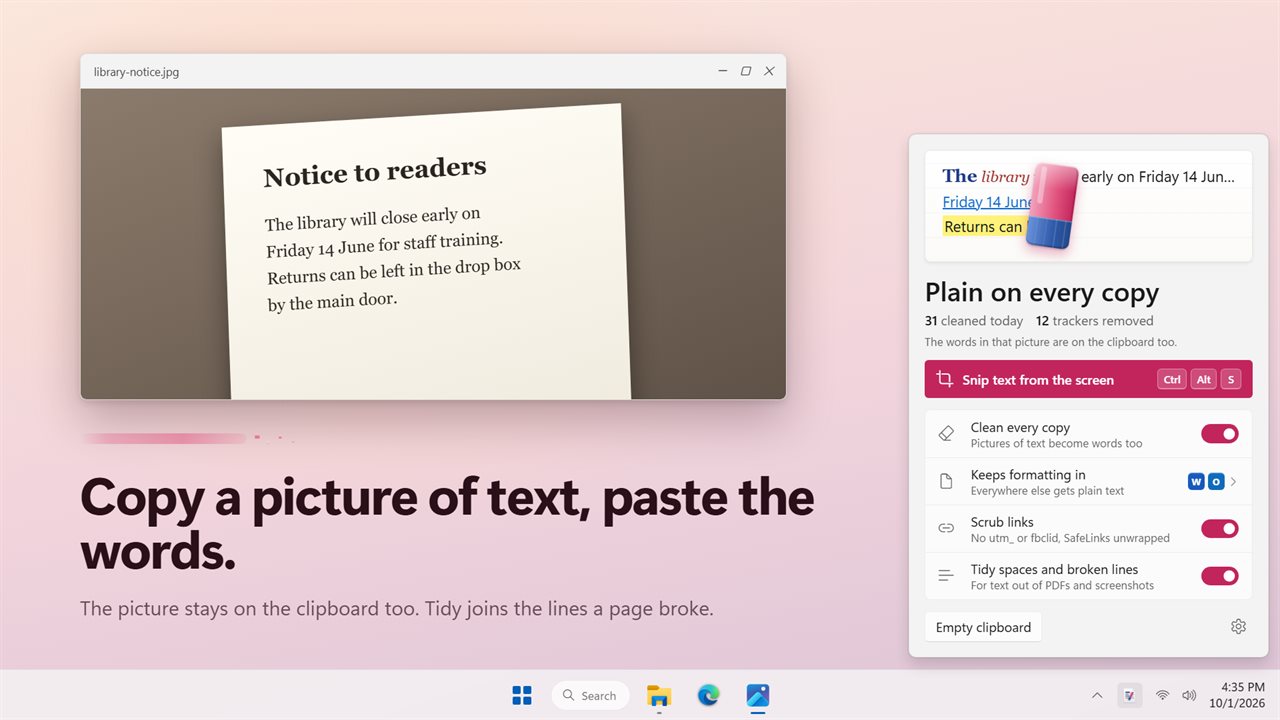Show hidden tray icons with the chevron
The image size is (1280, 720).
[1097, 695]
